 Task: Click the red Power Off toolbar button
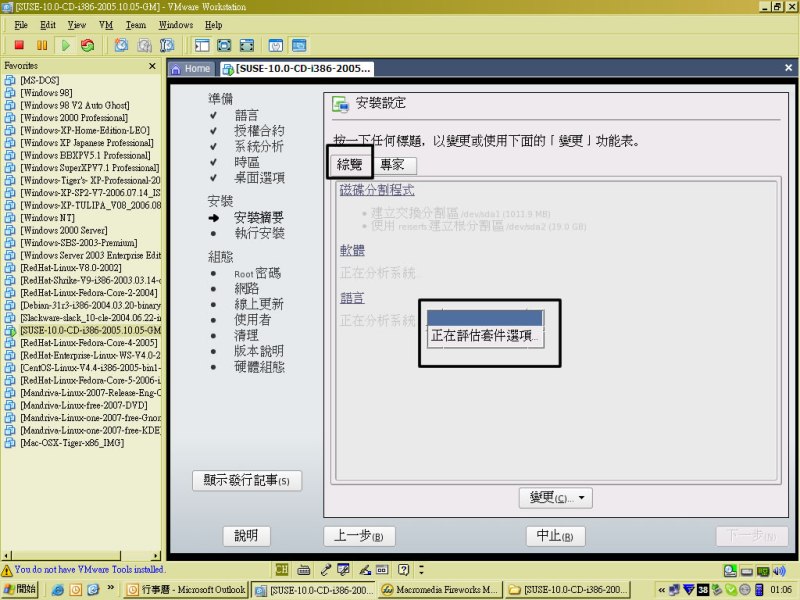pyautogui.click(x=19, y=45)
